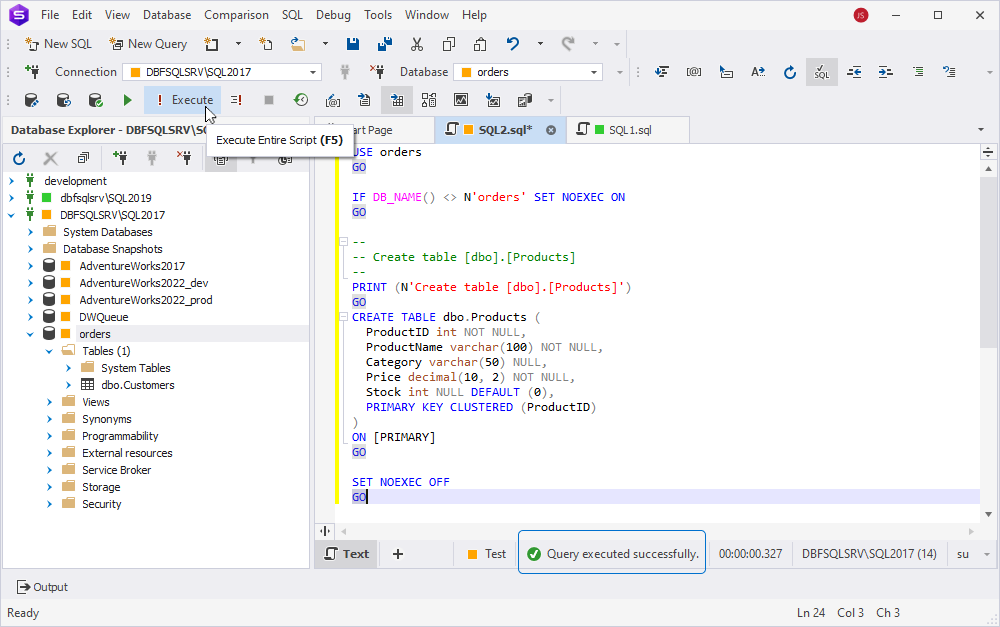Open the Debug menu

(333, 15)
